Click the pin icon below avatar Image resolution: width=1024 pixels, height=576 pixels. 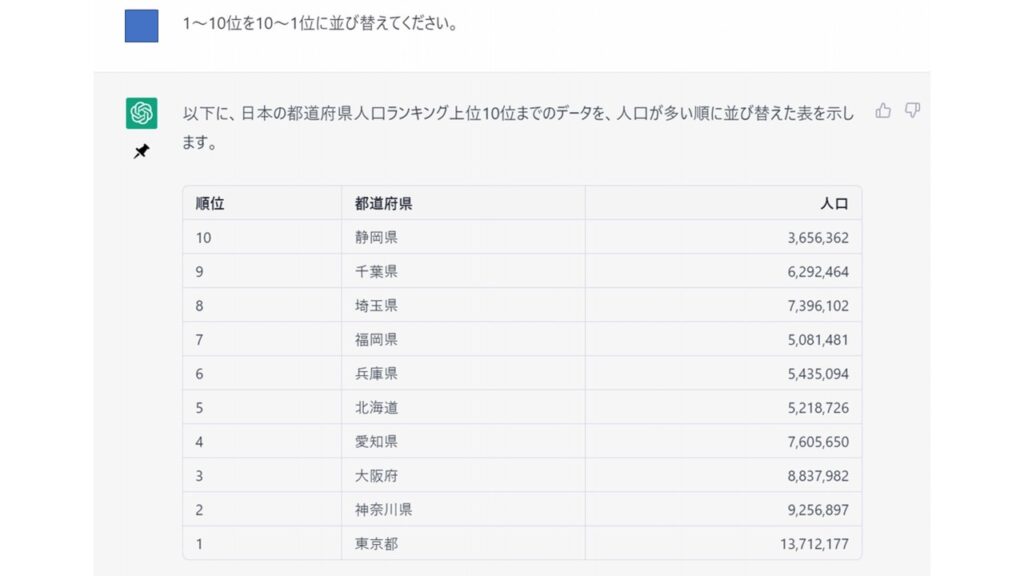tap(142, 152)
